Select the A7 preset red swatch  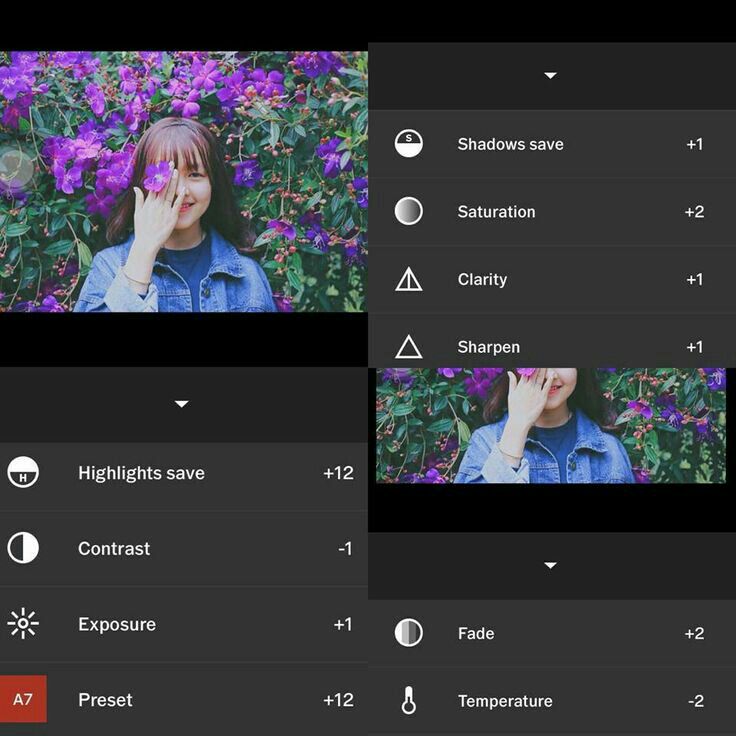click(23, 699)
